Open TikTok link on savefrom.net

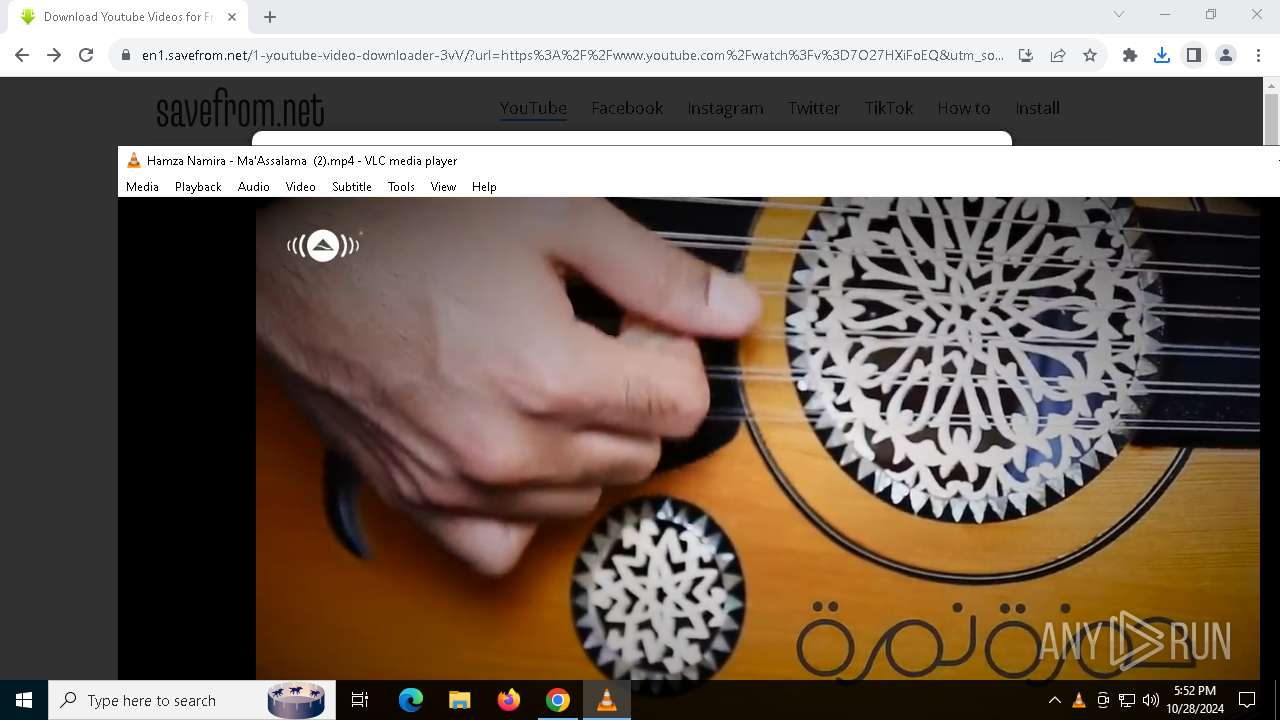[889, 108]
